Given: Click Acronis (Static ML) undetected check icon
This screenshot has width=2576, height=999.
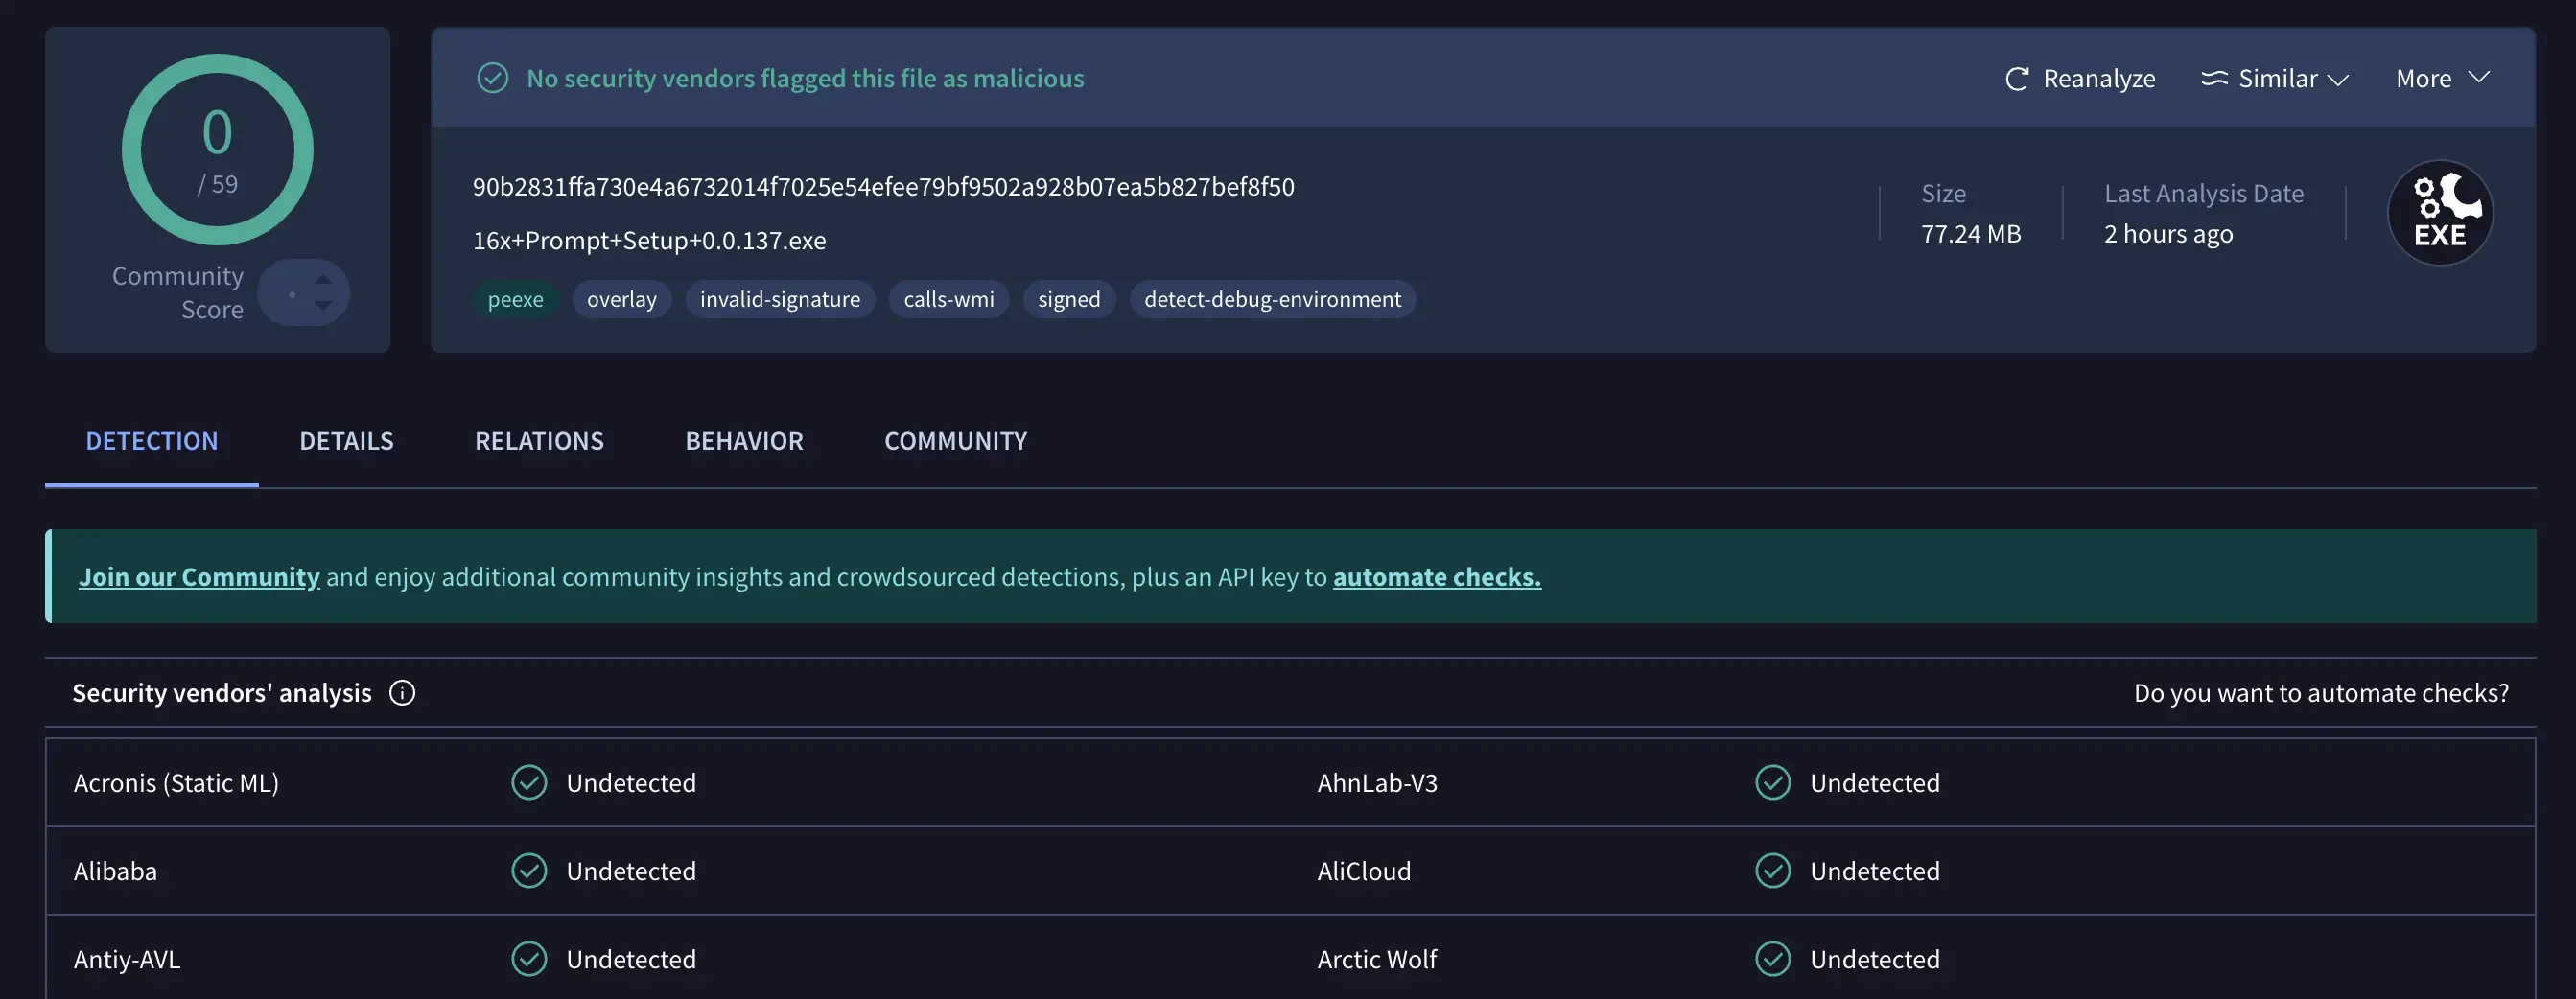Looking at the screenshot, I should tap(529, 783).
